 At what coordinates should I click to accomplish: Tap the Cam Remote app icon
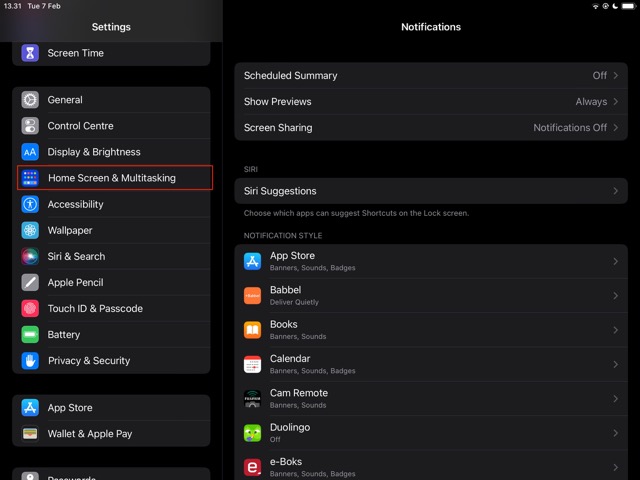(x=252, y=399)
